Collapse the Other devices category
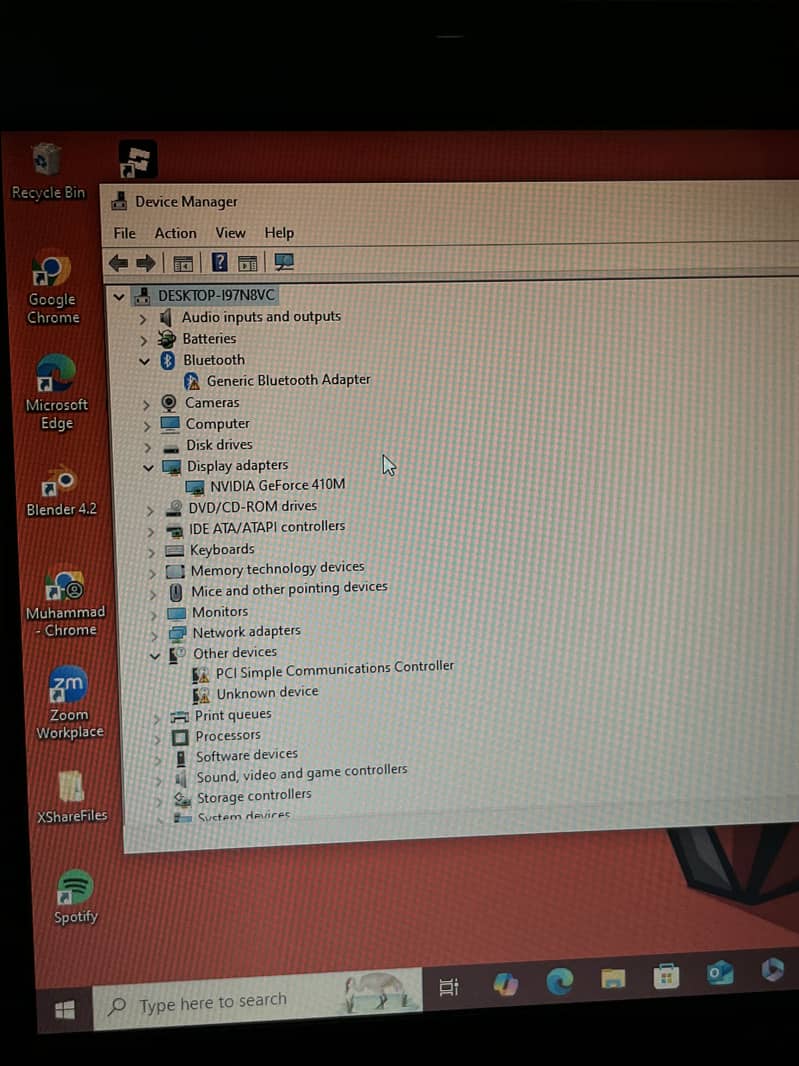 [x=154, y=656]
